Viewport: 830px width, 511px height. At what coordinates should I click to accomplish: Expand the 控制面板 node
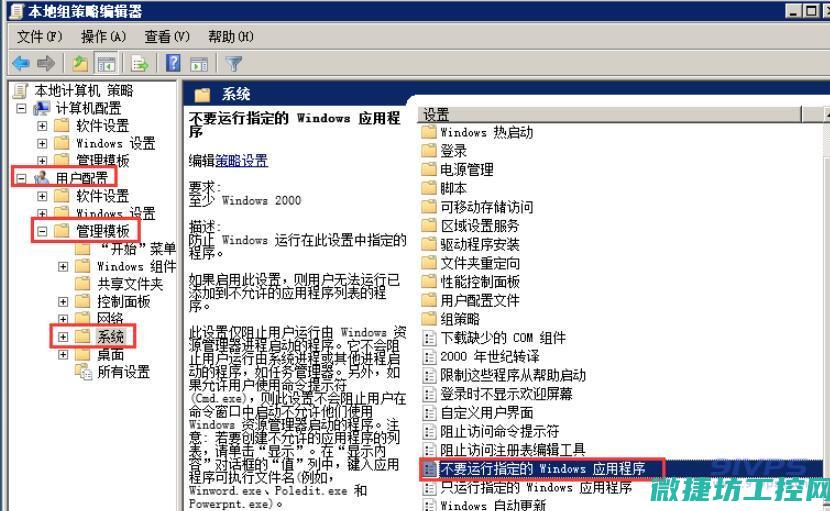pos(62,301)
